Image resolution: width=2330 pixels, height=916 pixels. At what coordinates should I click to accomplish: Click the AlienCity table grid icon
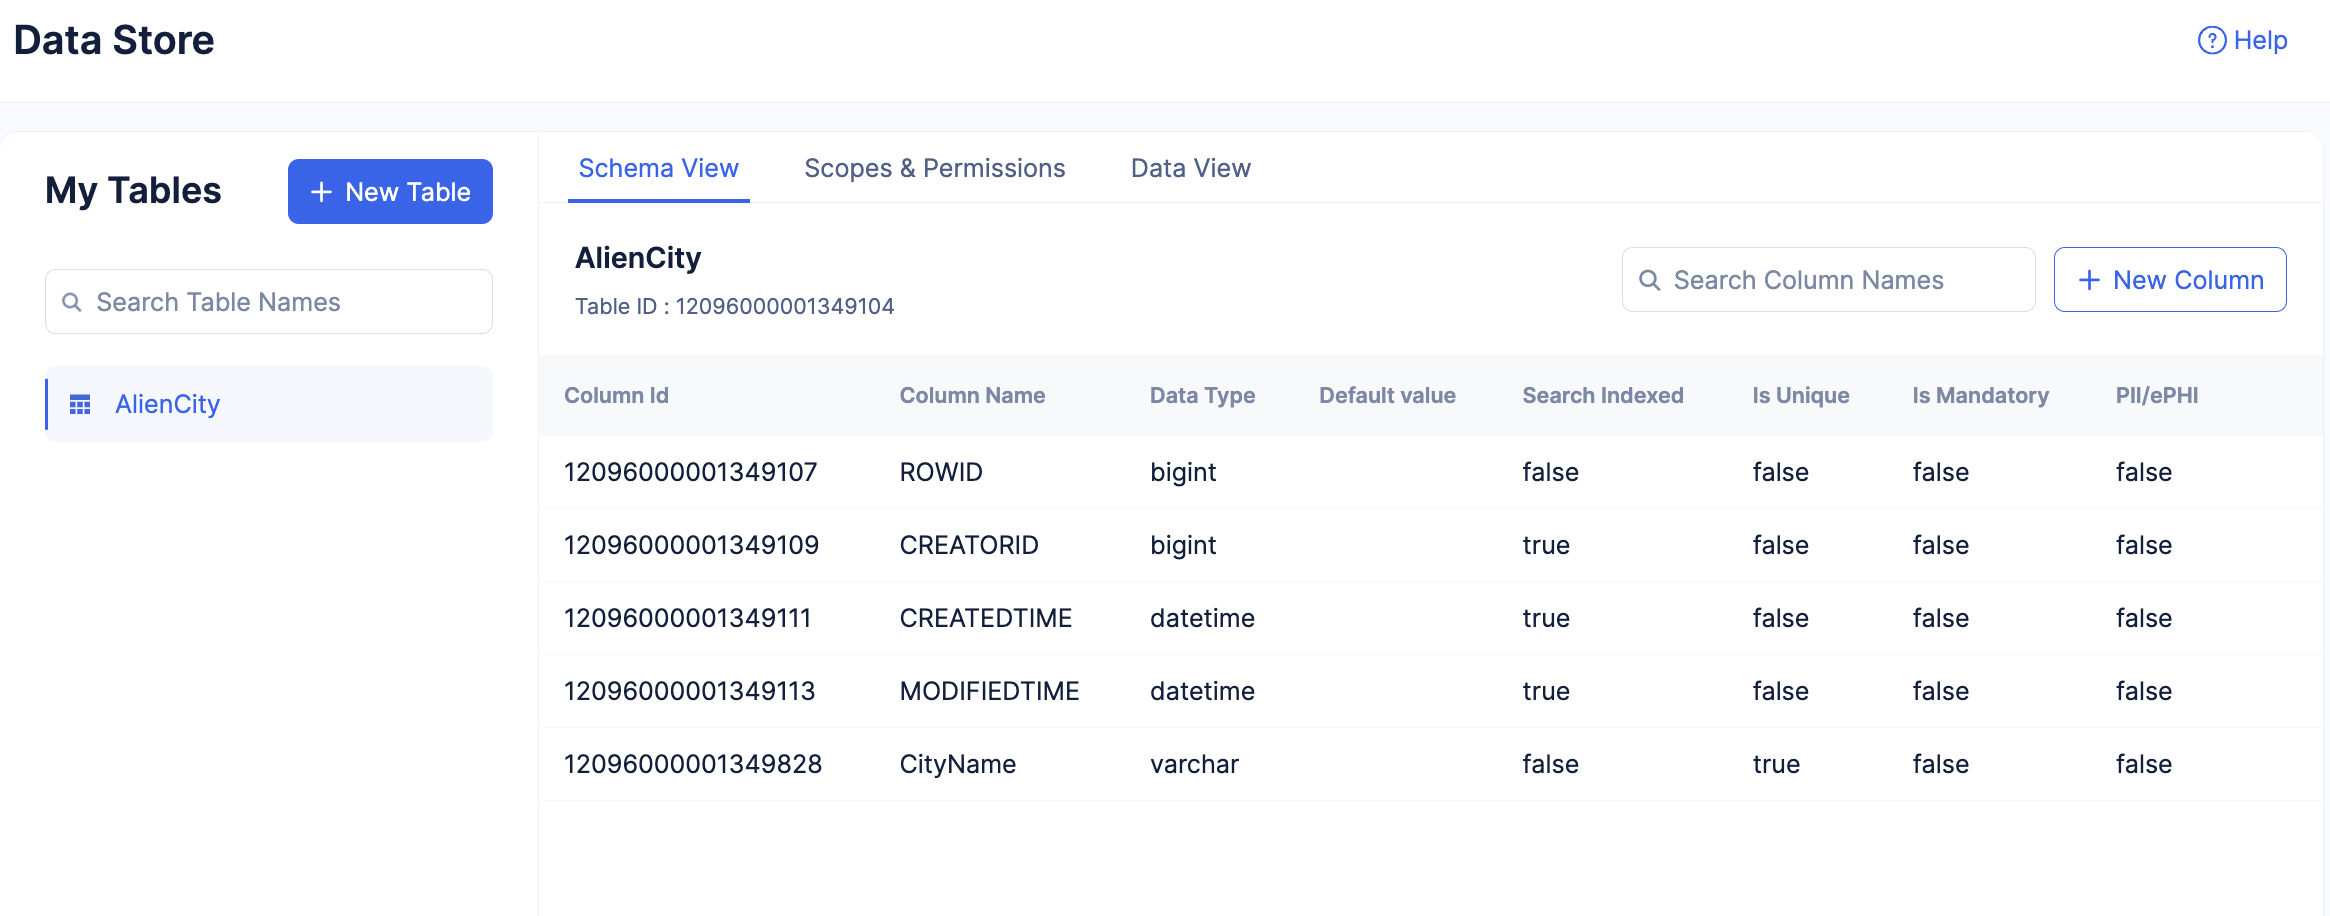80,404
